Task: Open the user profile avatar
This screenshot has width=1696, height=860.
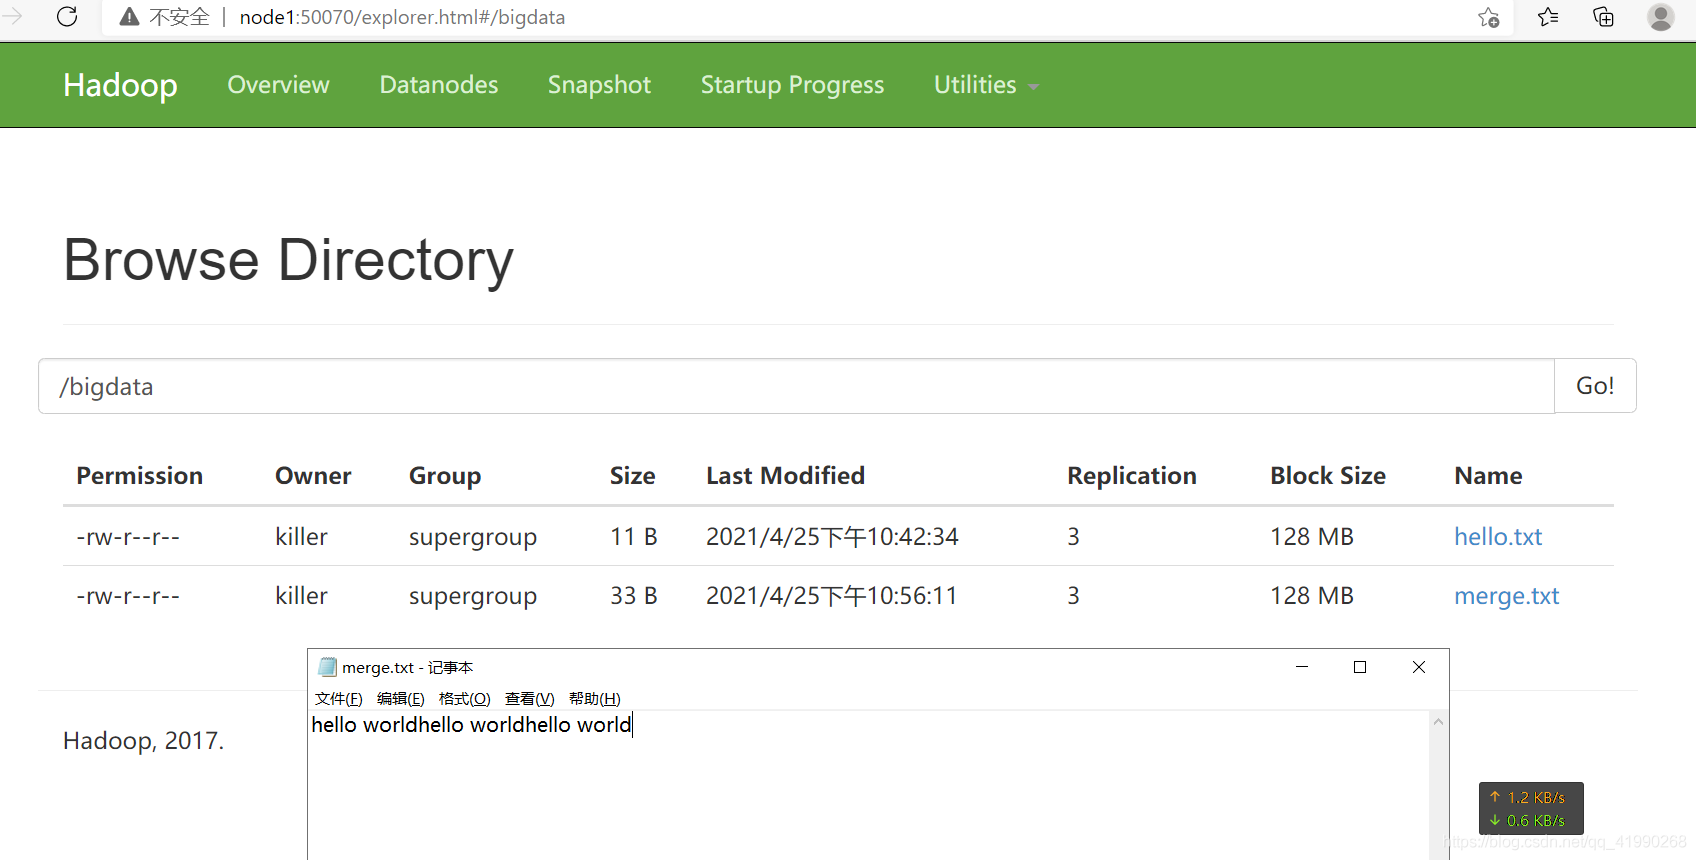Action: (x=1661, y=17)
